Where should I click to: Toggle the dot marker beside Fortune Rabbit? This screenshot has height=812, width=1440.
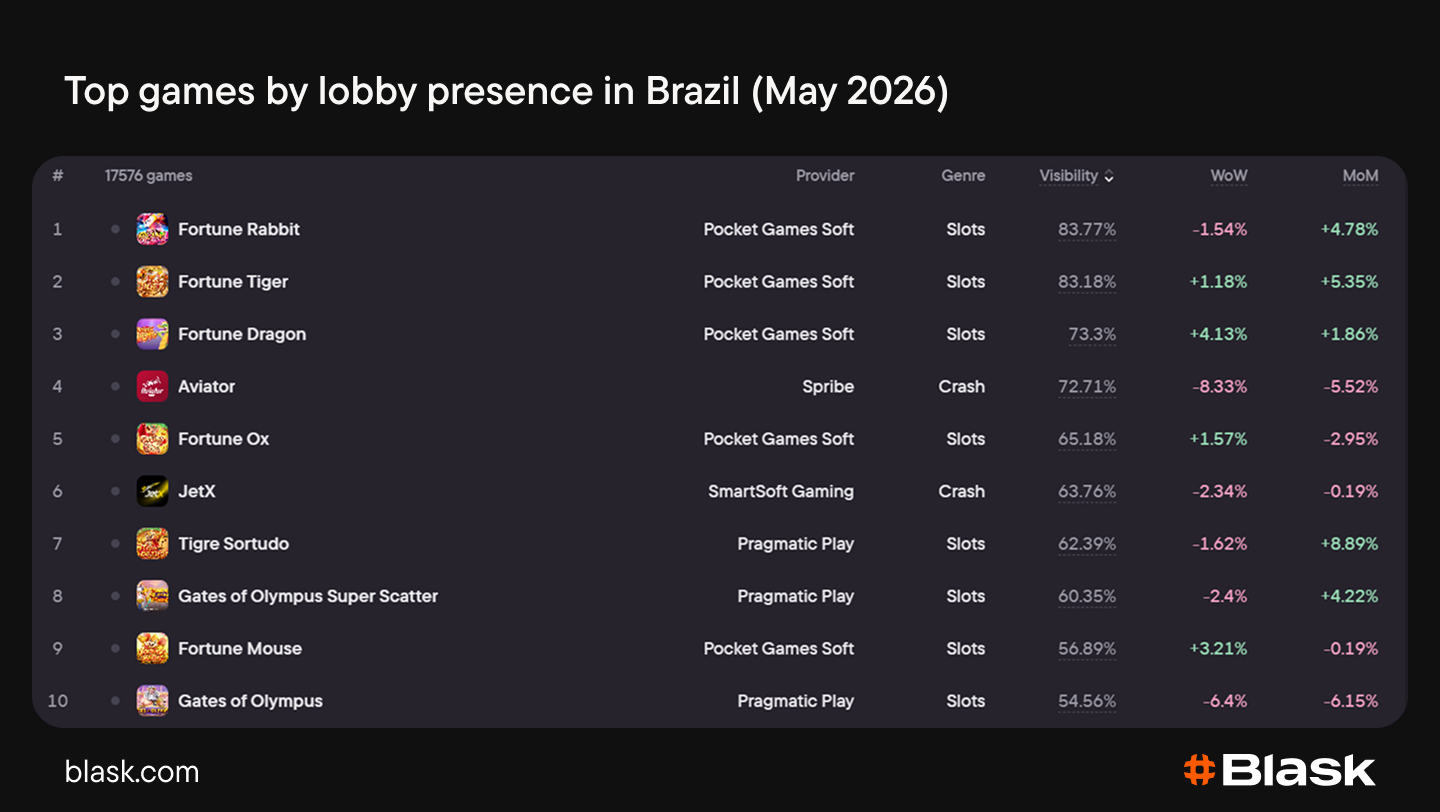[115, 229]
